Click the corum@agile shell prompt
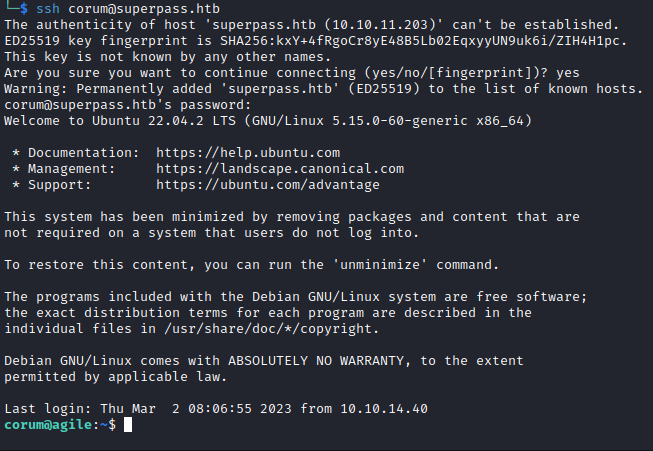 [56, 425]
